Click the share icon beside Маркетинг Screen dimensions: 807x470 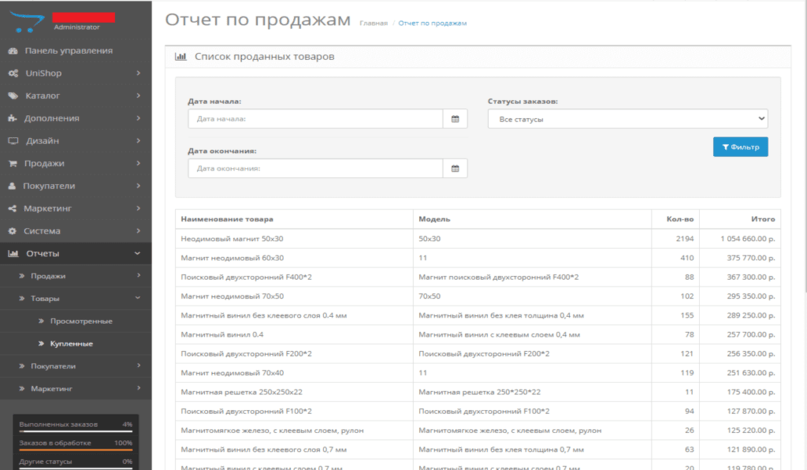coord(12,208)
